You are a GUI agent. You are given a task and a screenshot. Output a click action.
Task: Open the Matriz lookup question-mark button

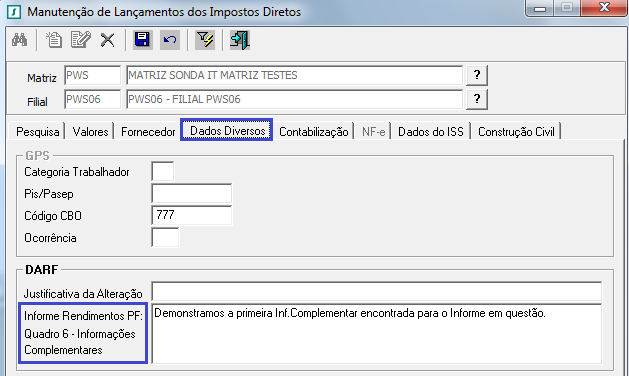click(477, 75)
